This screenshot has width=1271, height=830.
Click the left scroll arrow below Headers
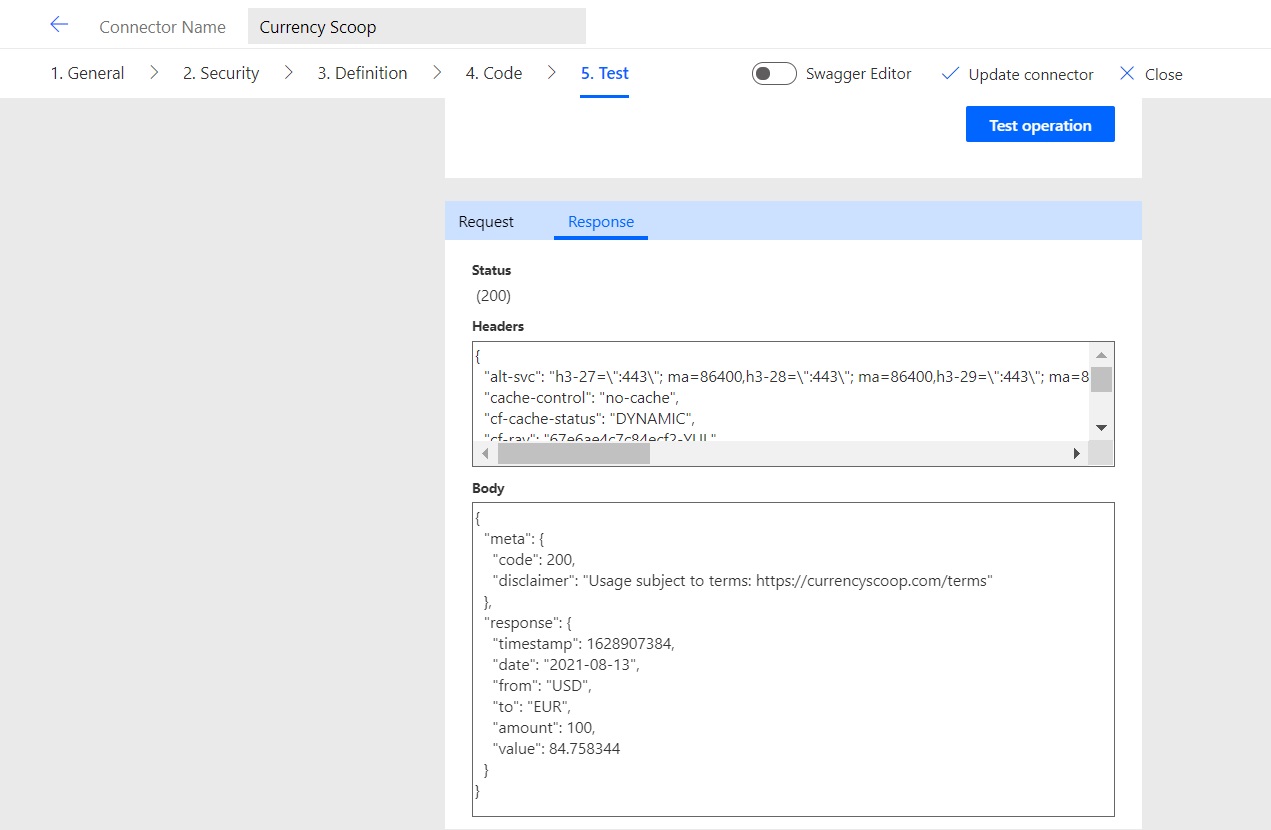coord(484,453)
